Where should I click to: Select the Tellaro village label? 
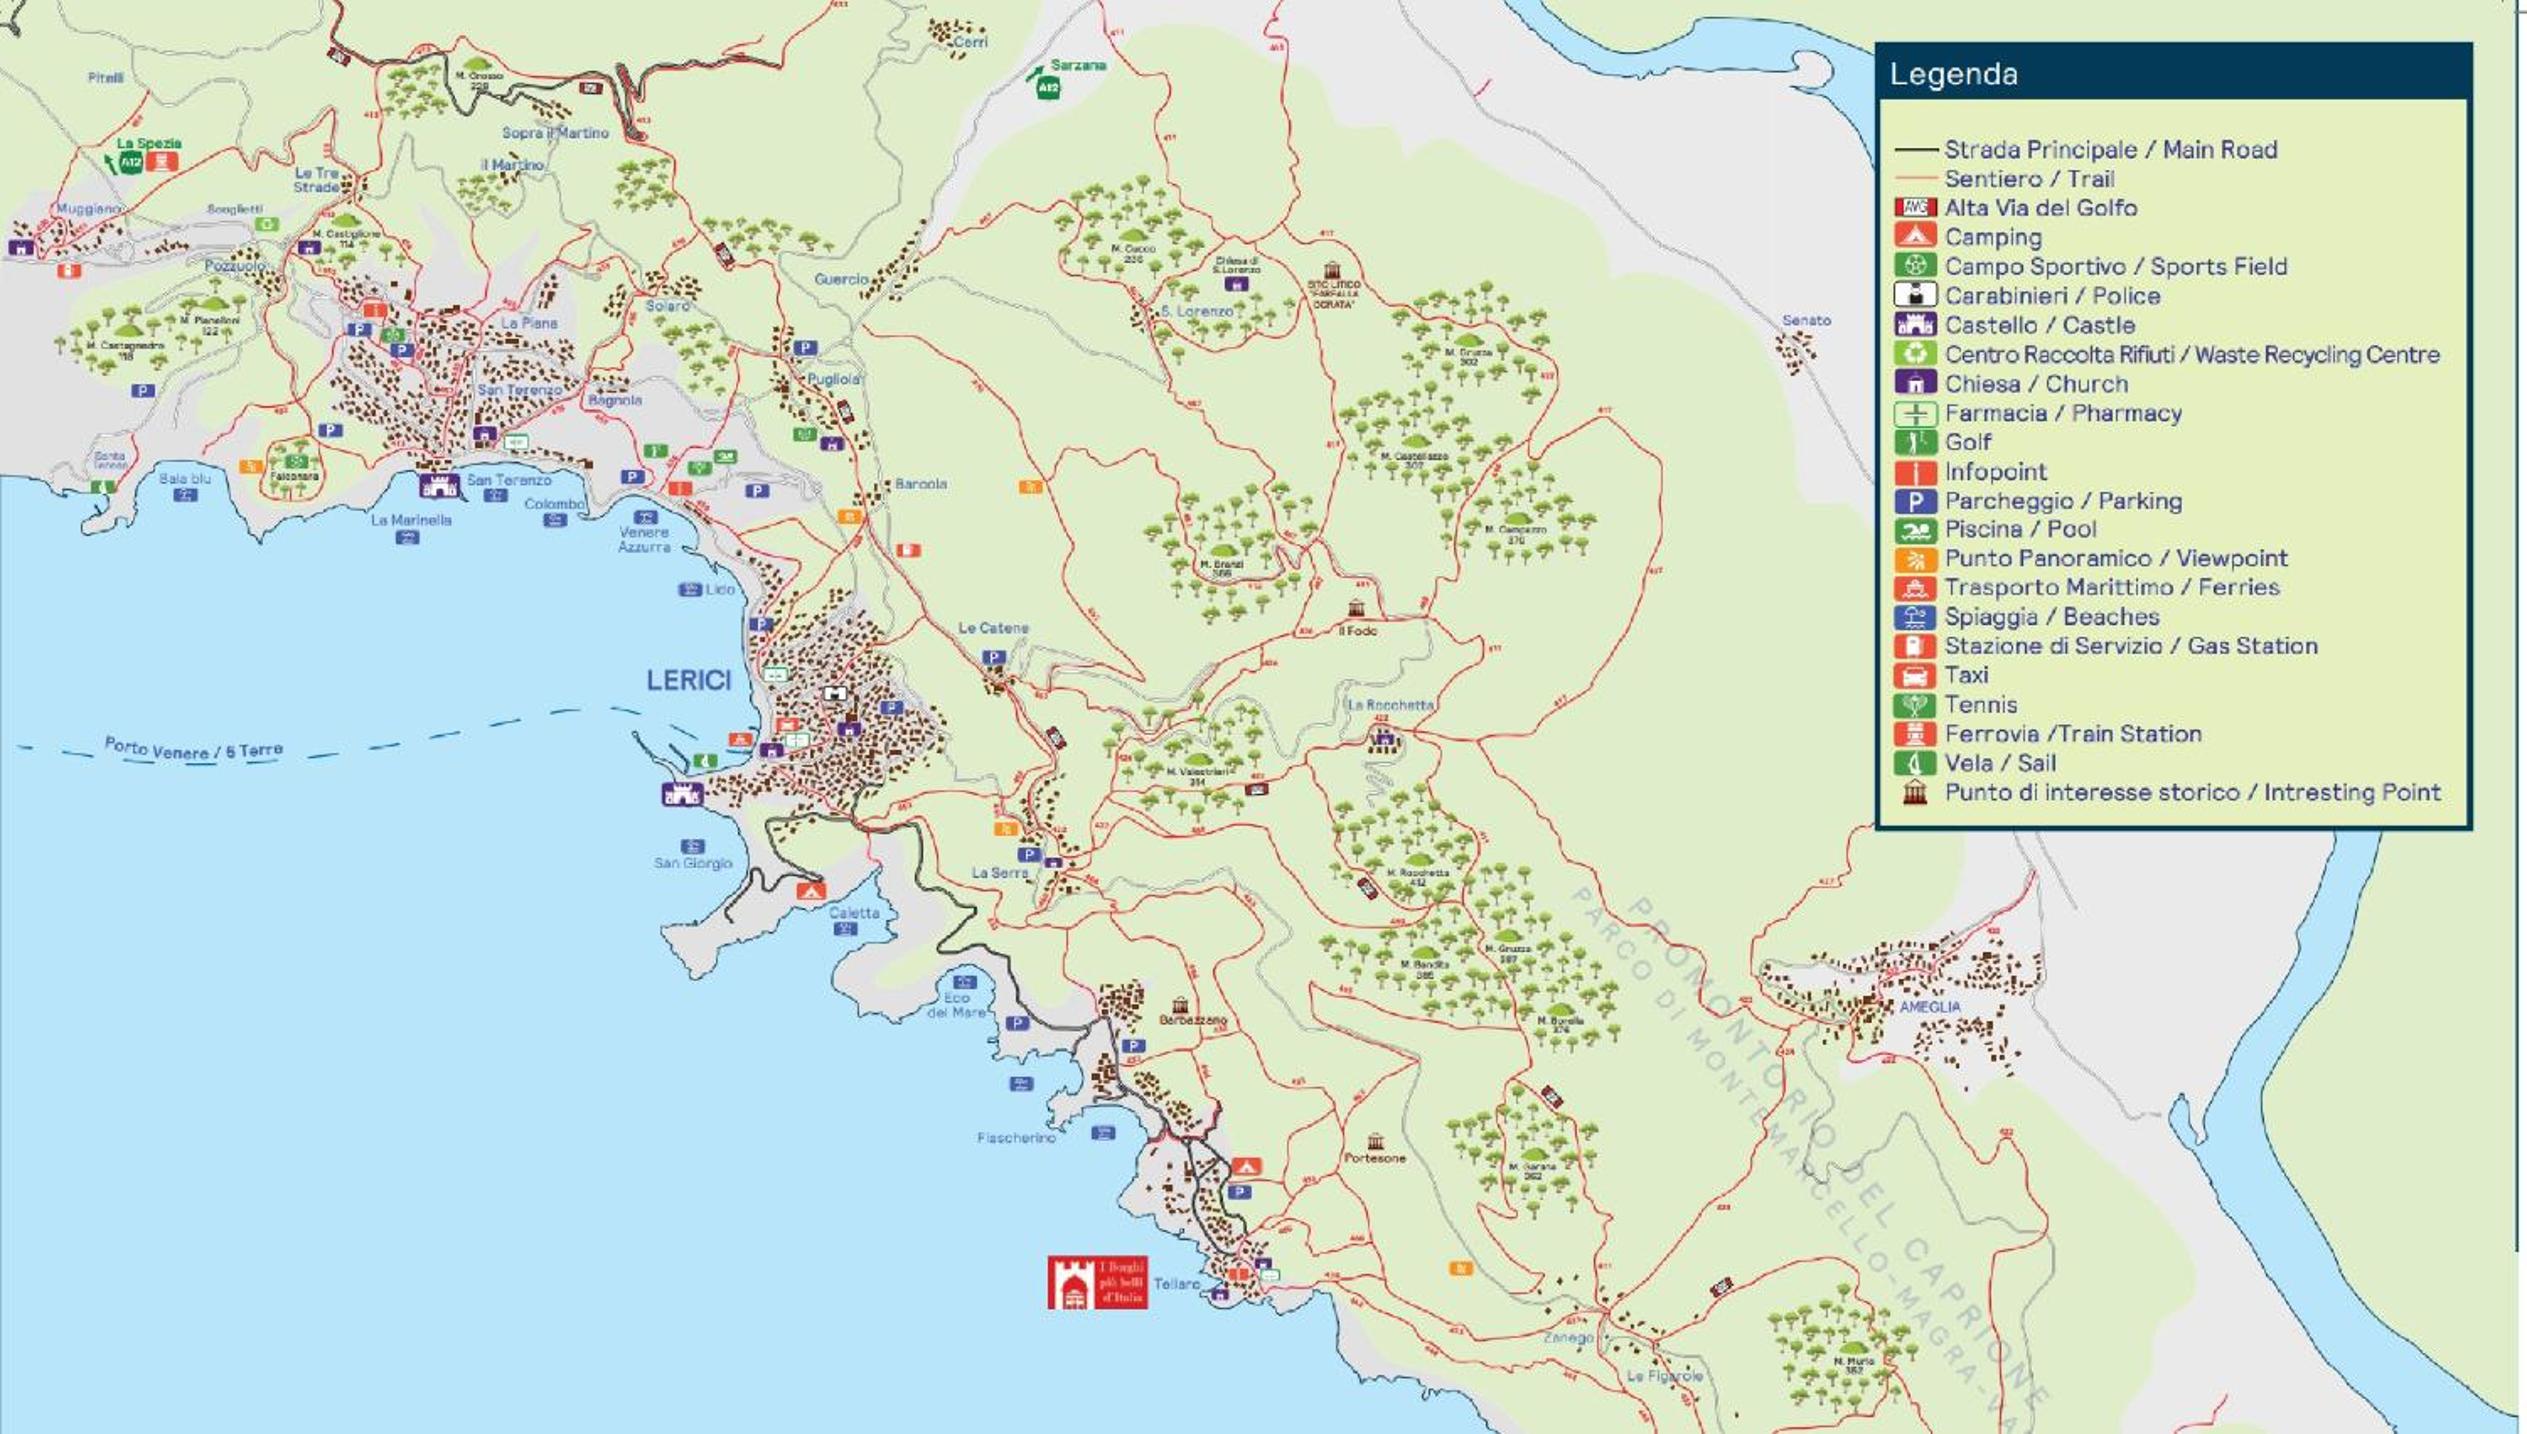point(1176,1284)
